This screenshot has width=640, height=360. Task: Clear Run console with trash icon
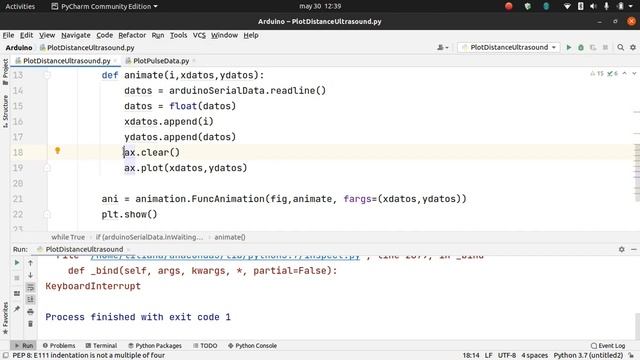tap(30, 324)
